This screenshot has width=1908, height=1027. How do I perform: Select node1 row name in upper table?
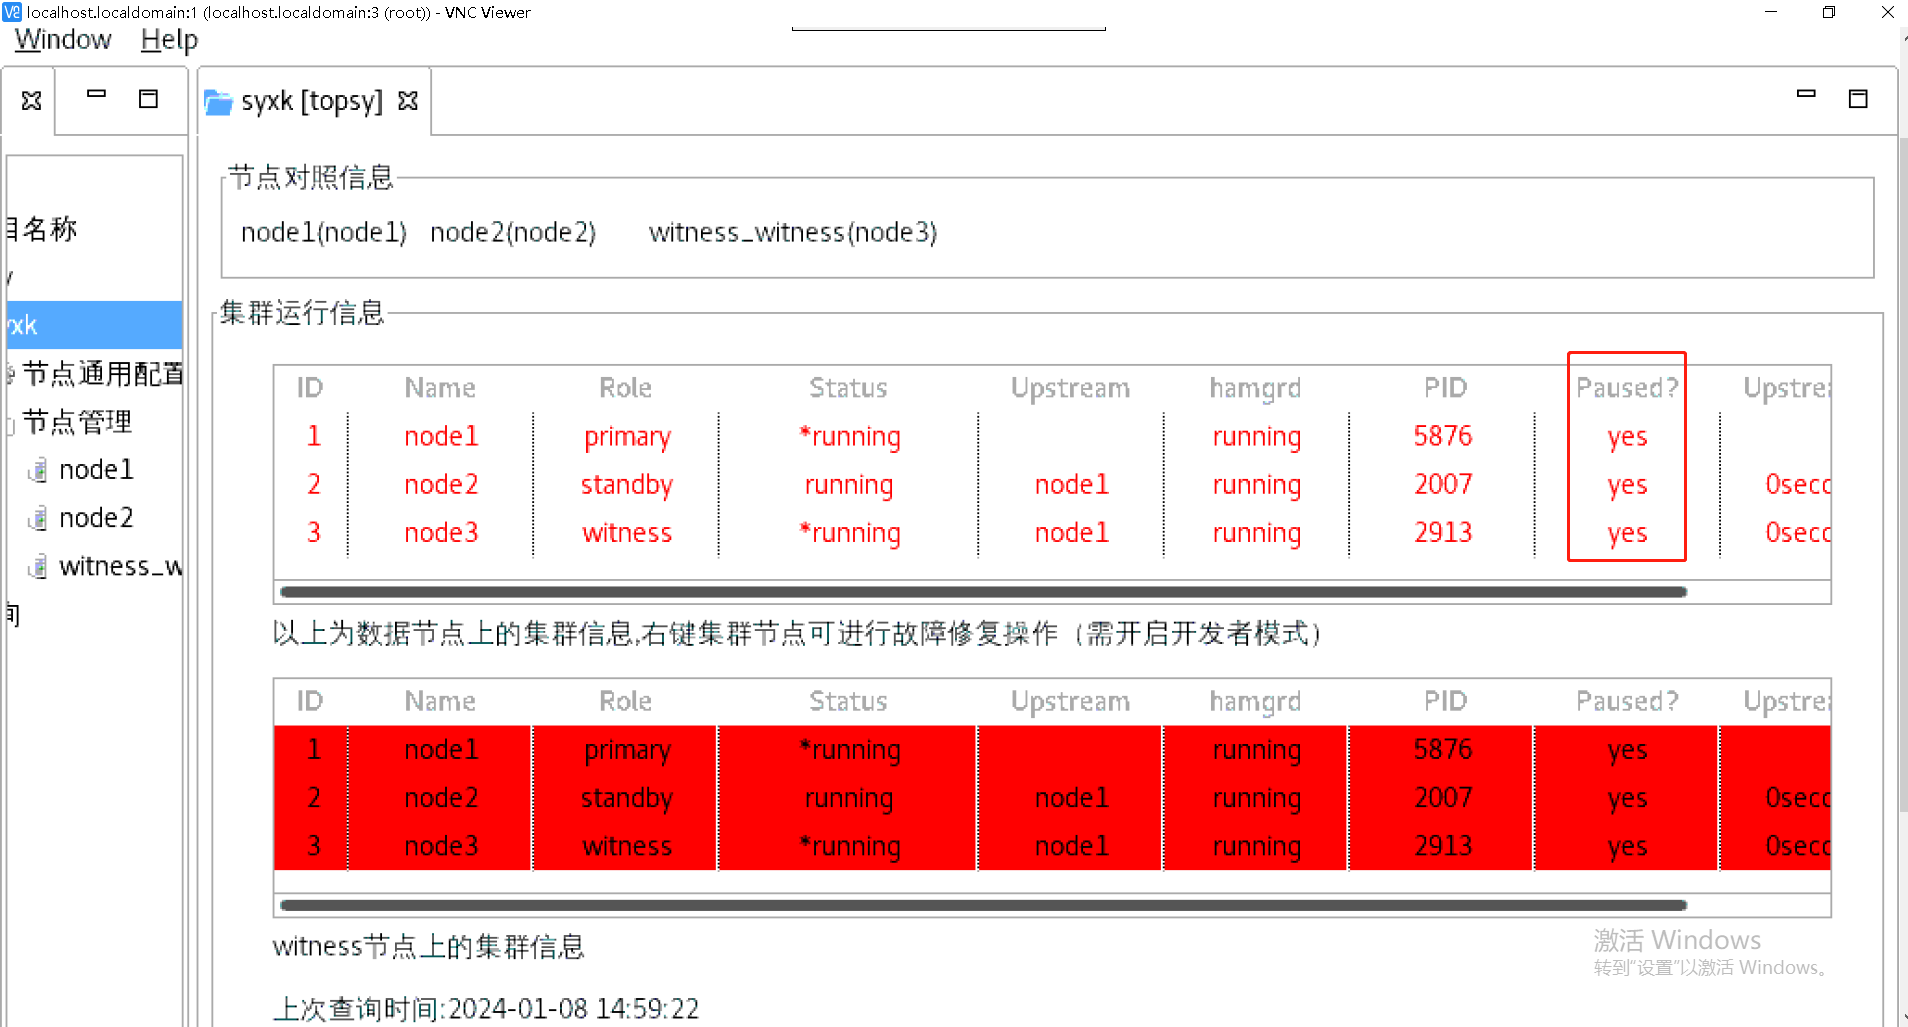pos(441,436)
